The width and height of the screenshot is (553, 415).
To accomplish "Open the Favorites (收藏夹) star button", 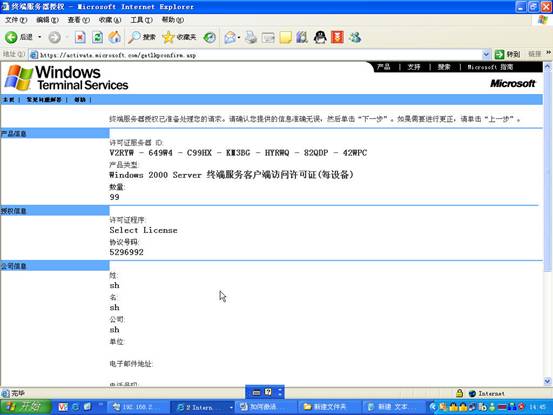I will point(179,37).
